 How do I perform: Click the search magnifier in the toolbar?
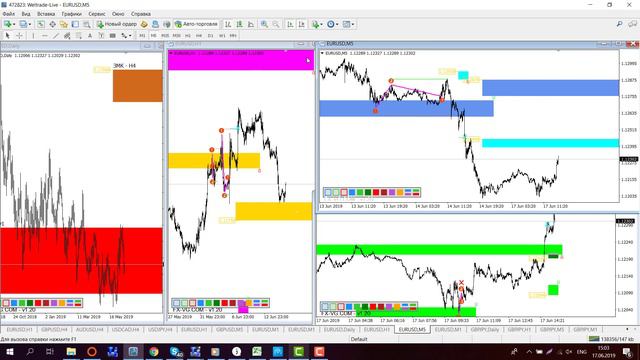tap(619, 24)
